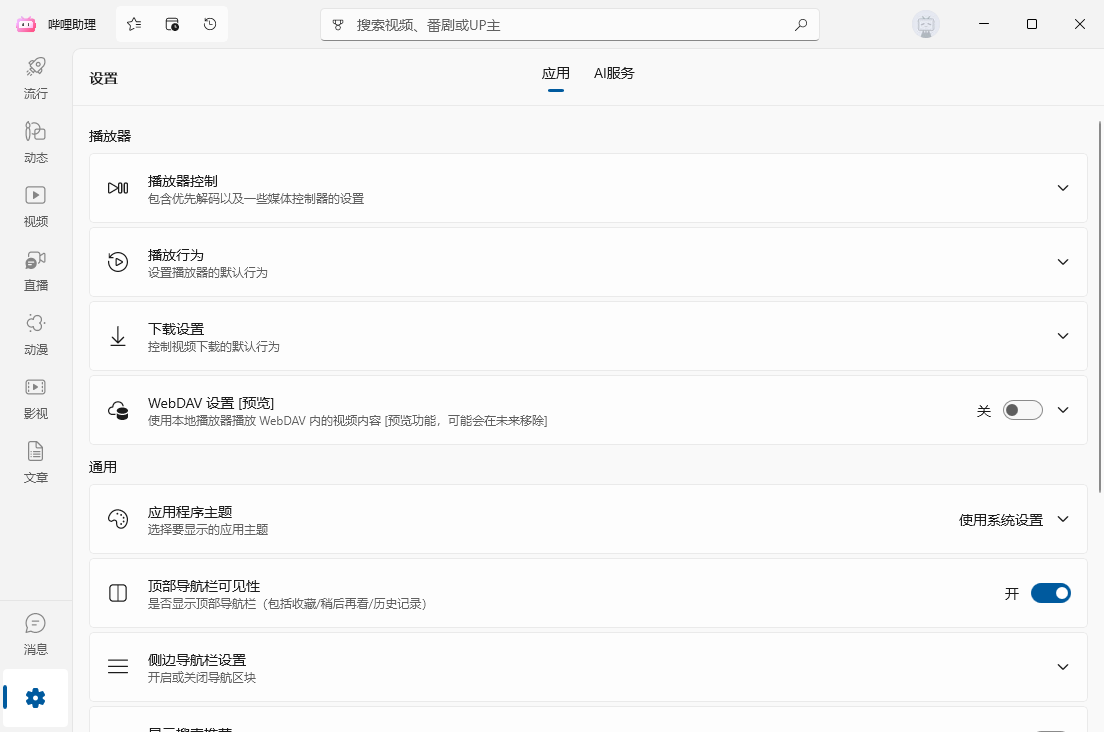Click the 应用程序主题 palette icon
Screen dimensions: 1104x732
tap(118, 519)
